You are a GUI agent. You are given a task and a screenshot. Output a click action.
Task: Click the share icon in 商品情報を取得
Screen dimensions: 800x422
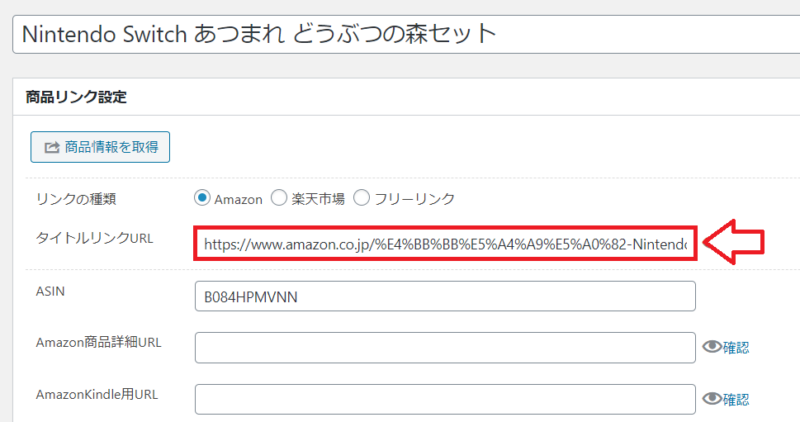tap(52, 147)
